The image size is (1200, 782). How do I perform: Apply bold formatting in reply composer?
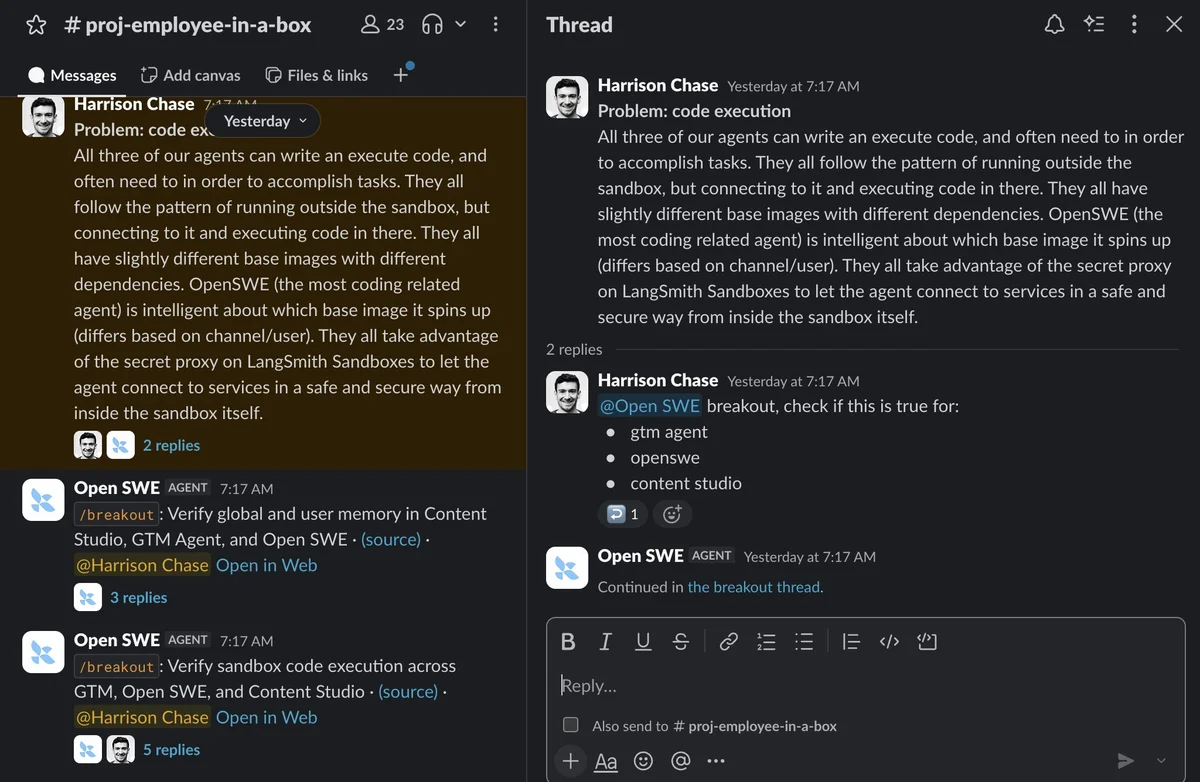(568, 642)
